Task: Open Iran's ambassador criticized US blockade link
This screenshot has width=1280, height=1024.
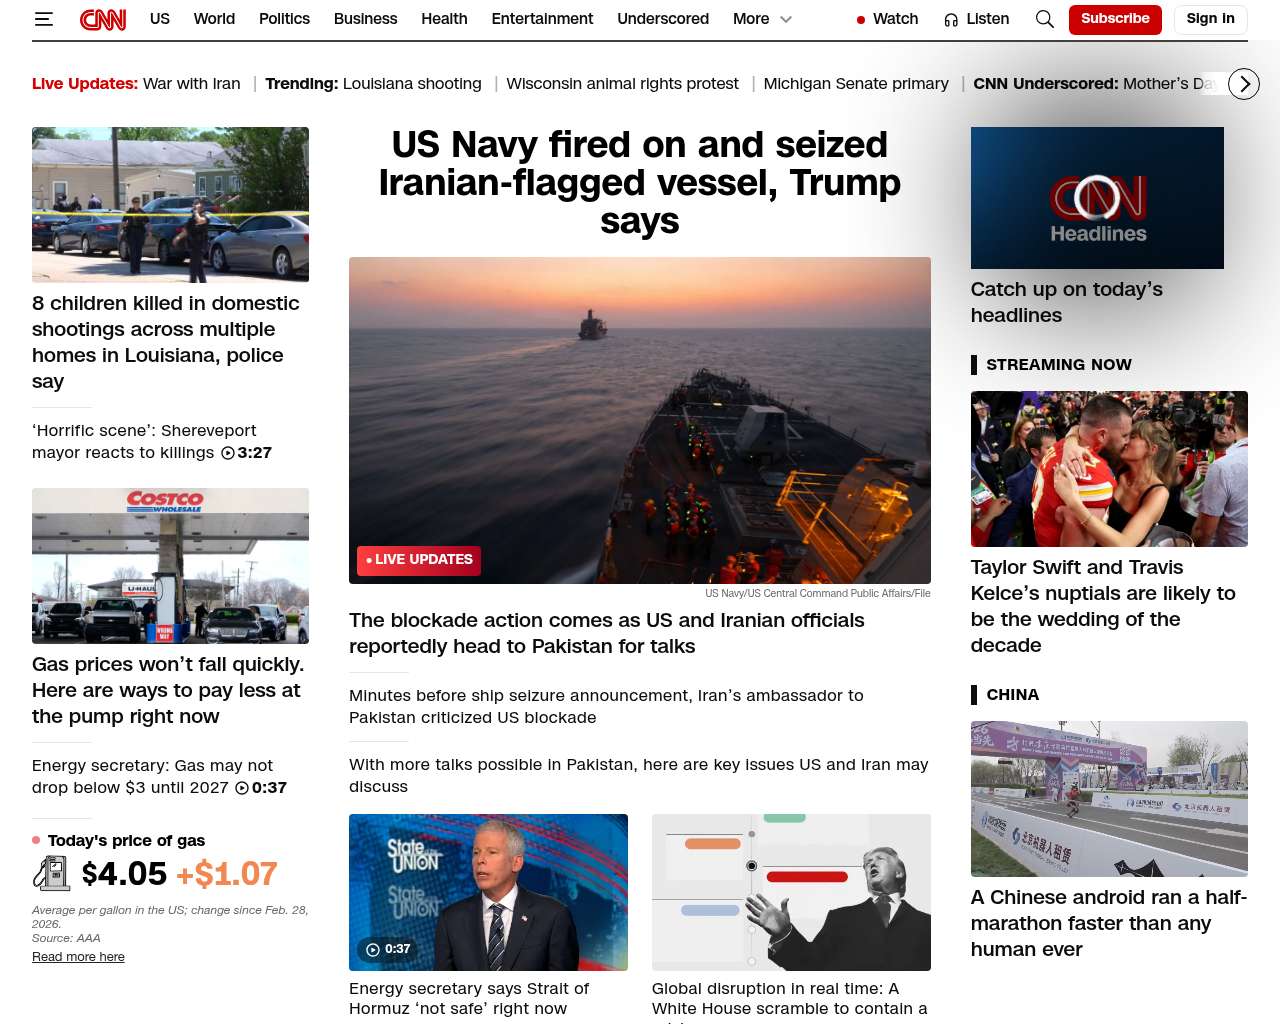Action: coord(606,707)
